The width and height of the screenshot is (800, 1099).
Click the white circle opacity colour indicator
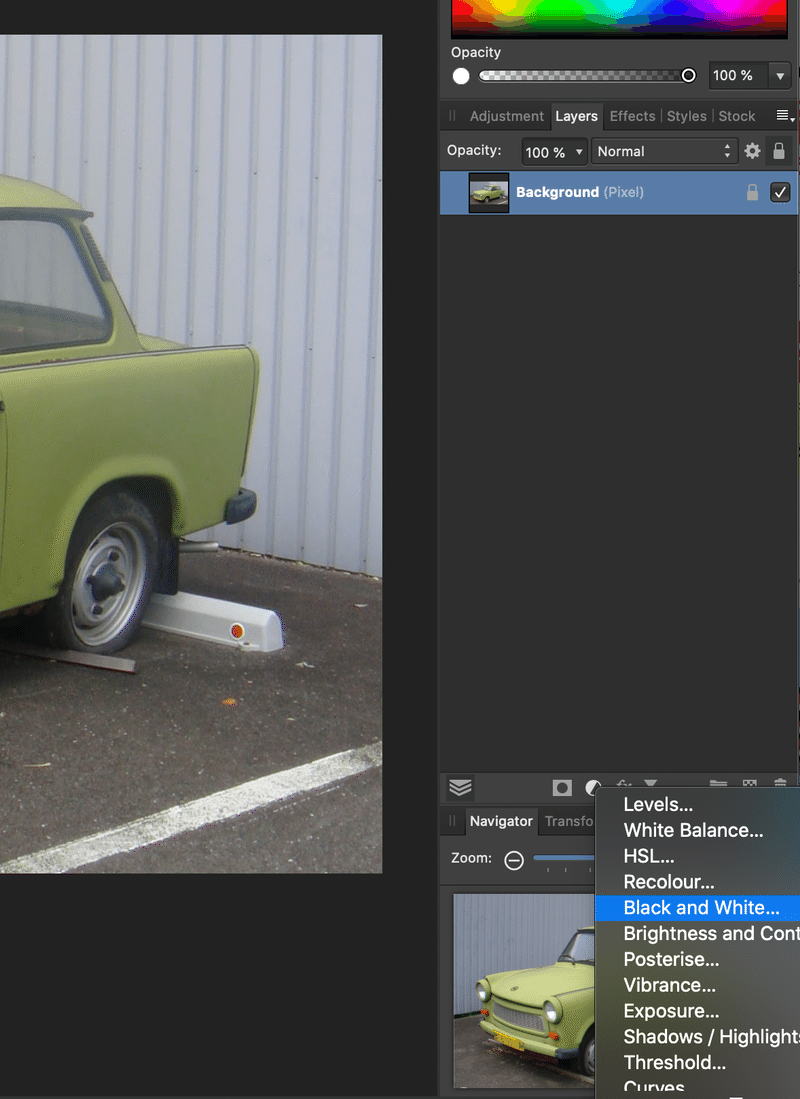click(x=461, y=76)
